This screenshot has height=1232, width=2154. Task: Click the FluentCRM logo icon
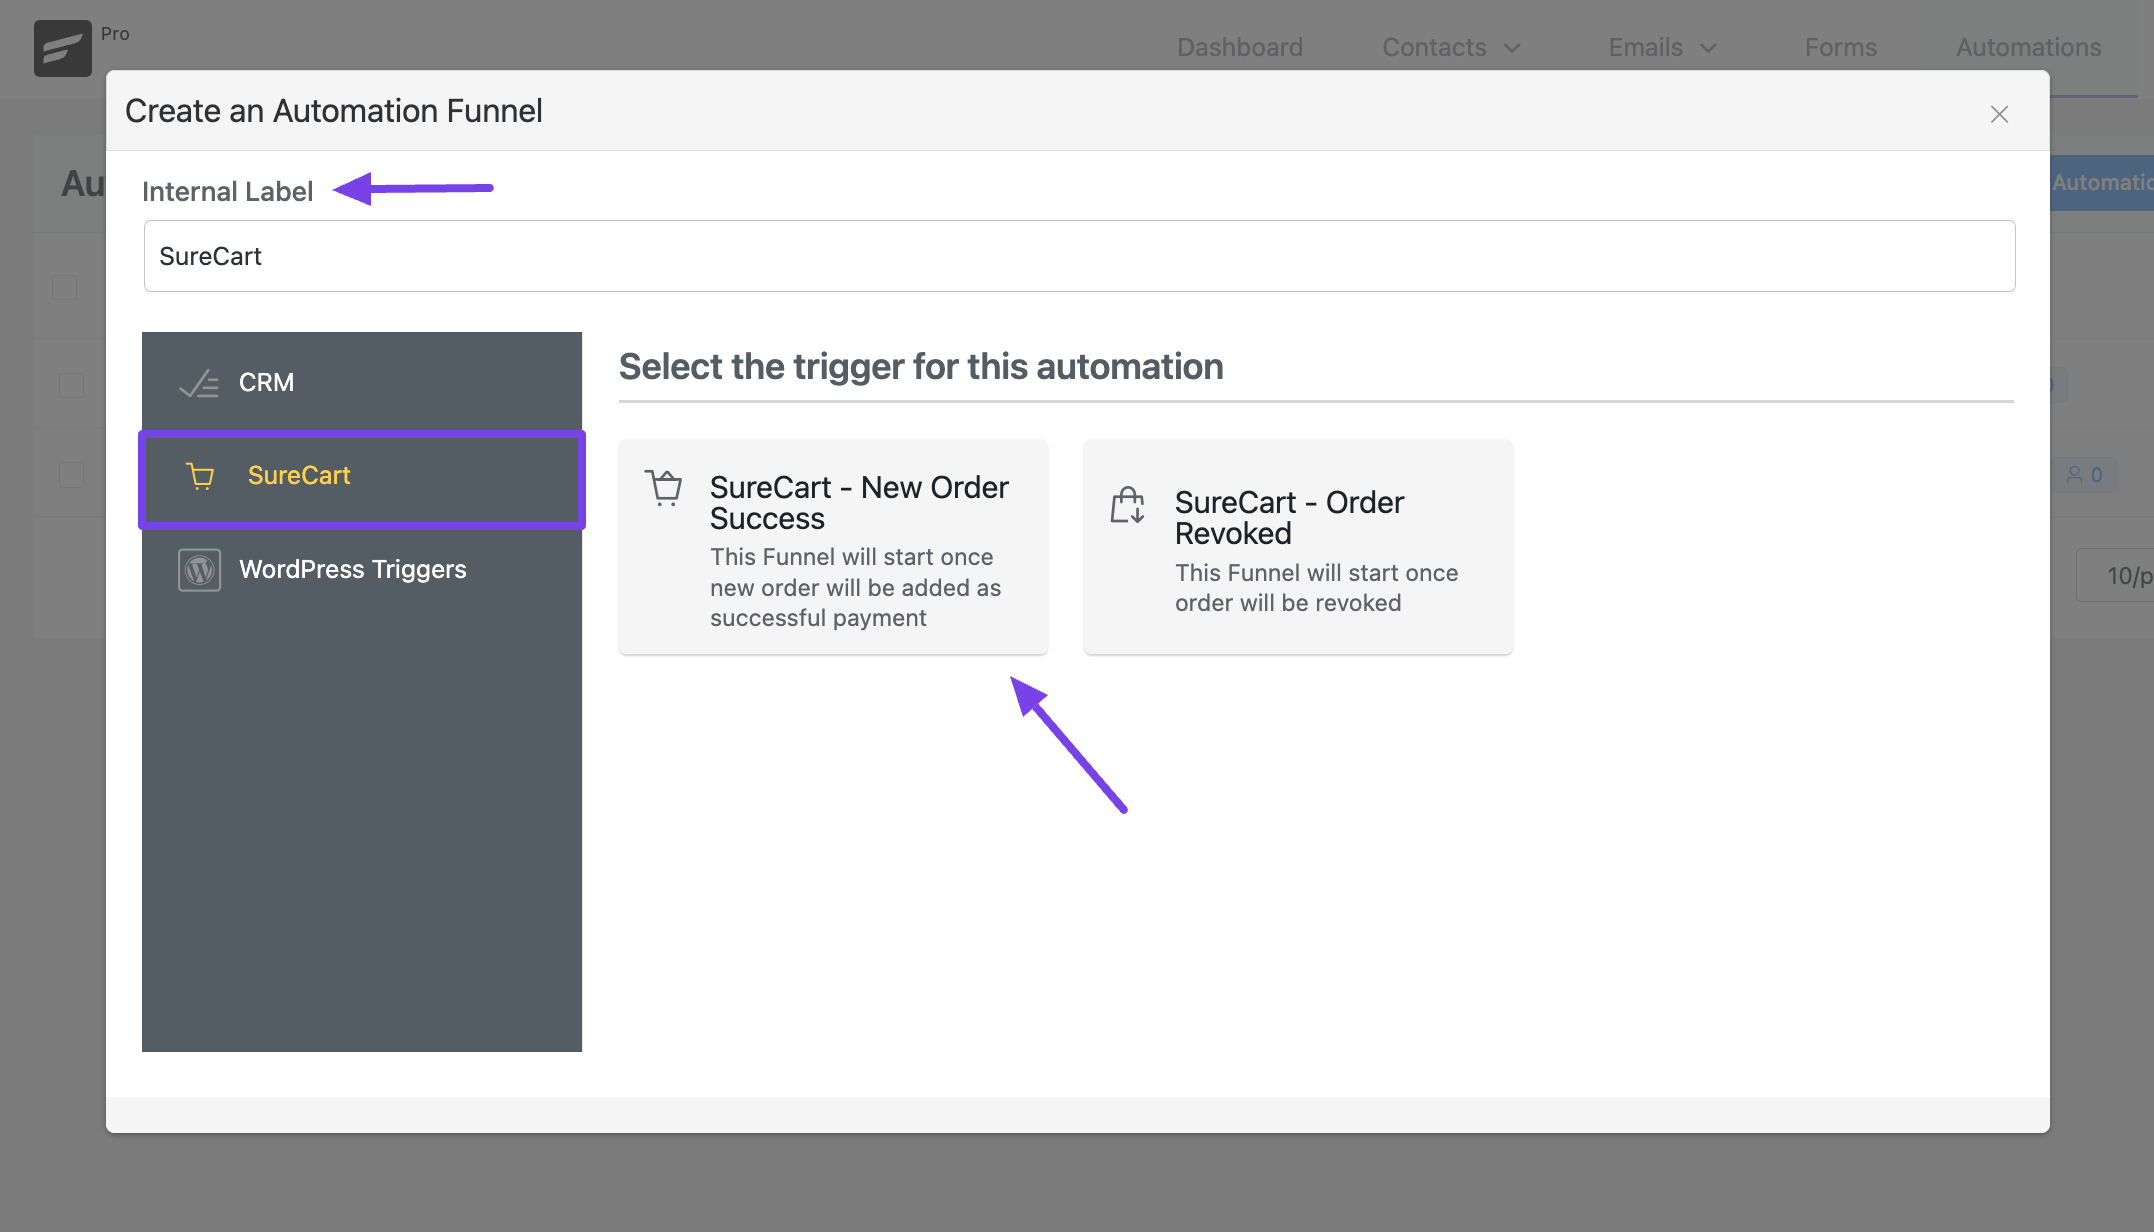tap(62, 48)
